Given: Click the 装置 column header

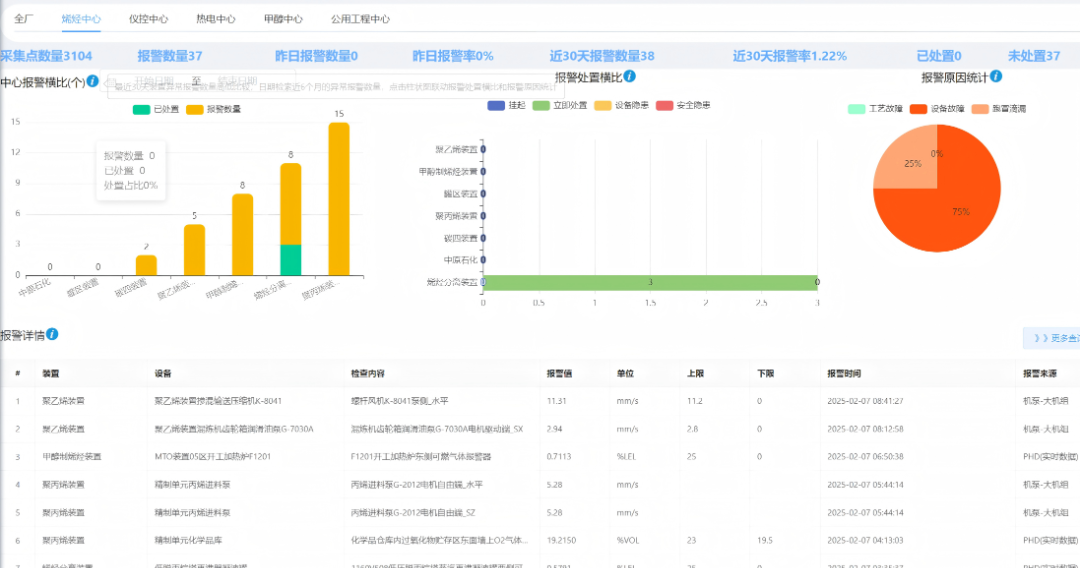Looking at the screenshot, I should [x=51, y=374].
